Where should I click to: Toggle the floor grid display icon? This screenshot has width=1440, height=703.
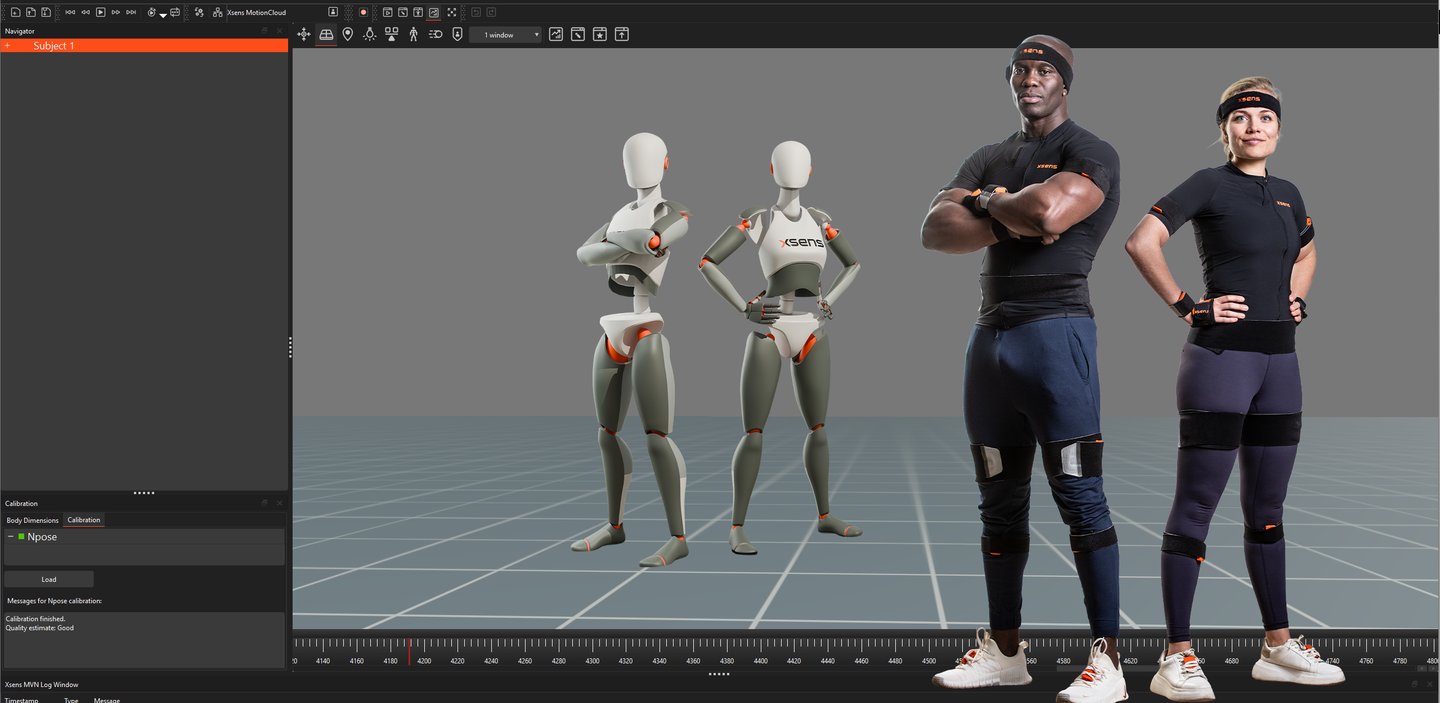coord(326,34)
